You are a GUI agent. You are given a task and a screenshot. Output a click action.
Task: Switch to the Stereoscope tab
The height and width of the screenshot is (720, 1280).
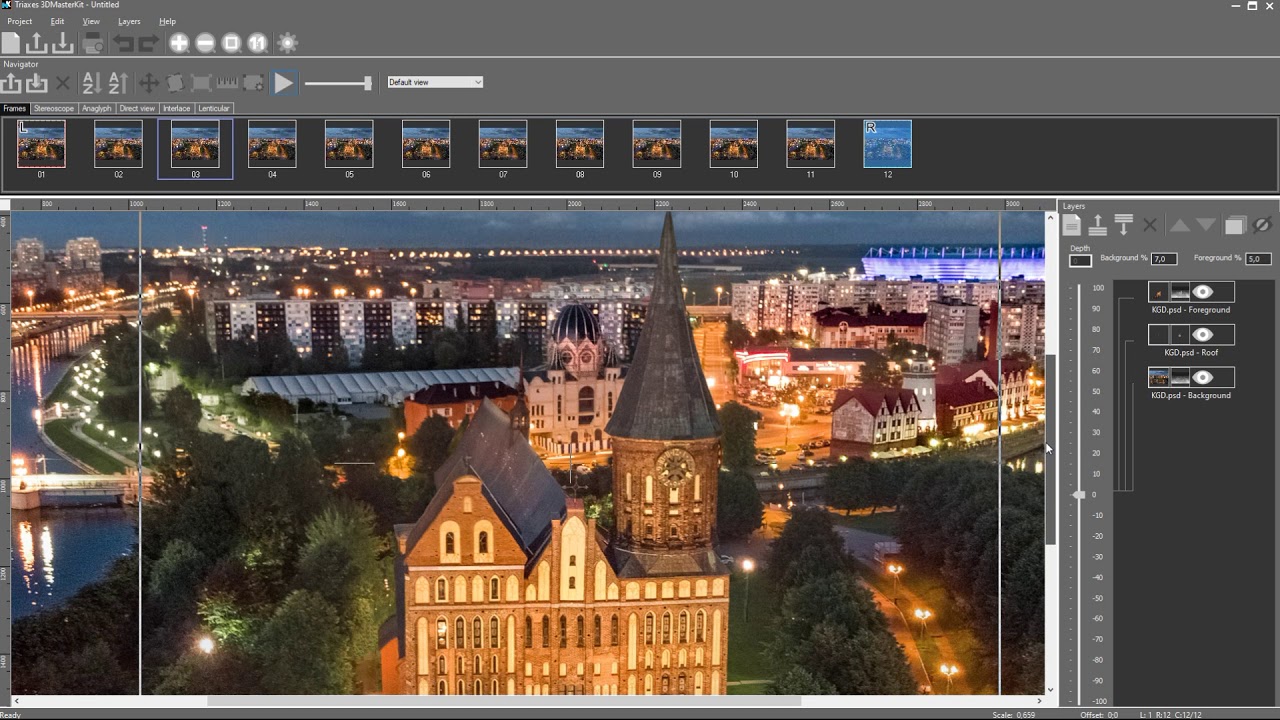54,108
